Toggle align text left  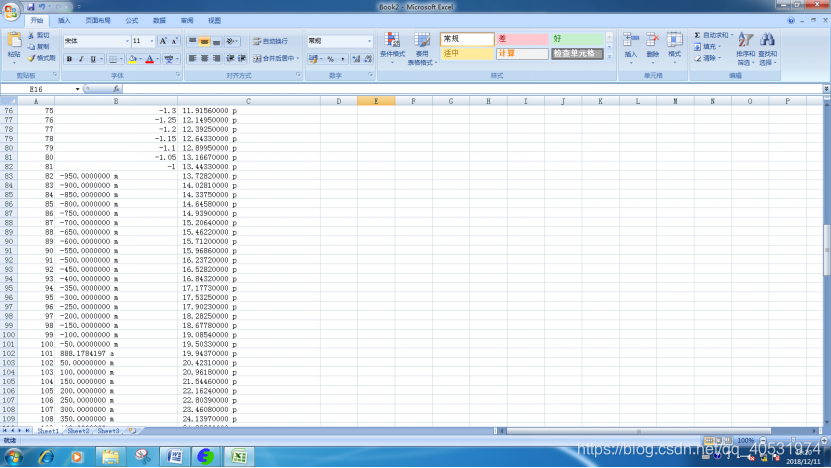[x=192, y=58]
